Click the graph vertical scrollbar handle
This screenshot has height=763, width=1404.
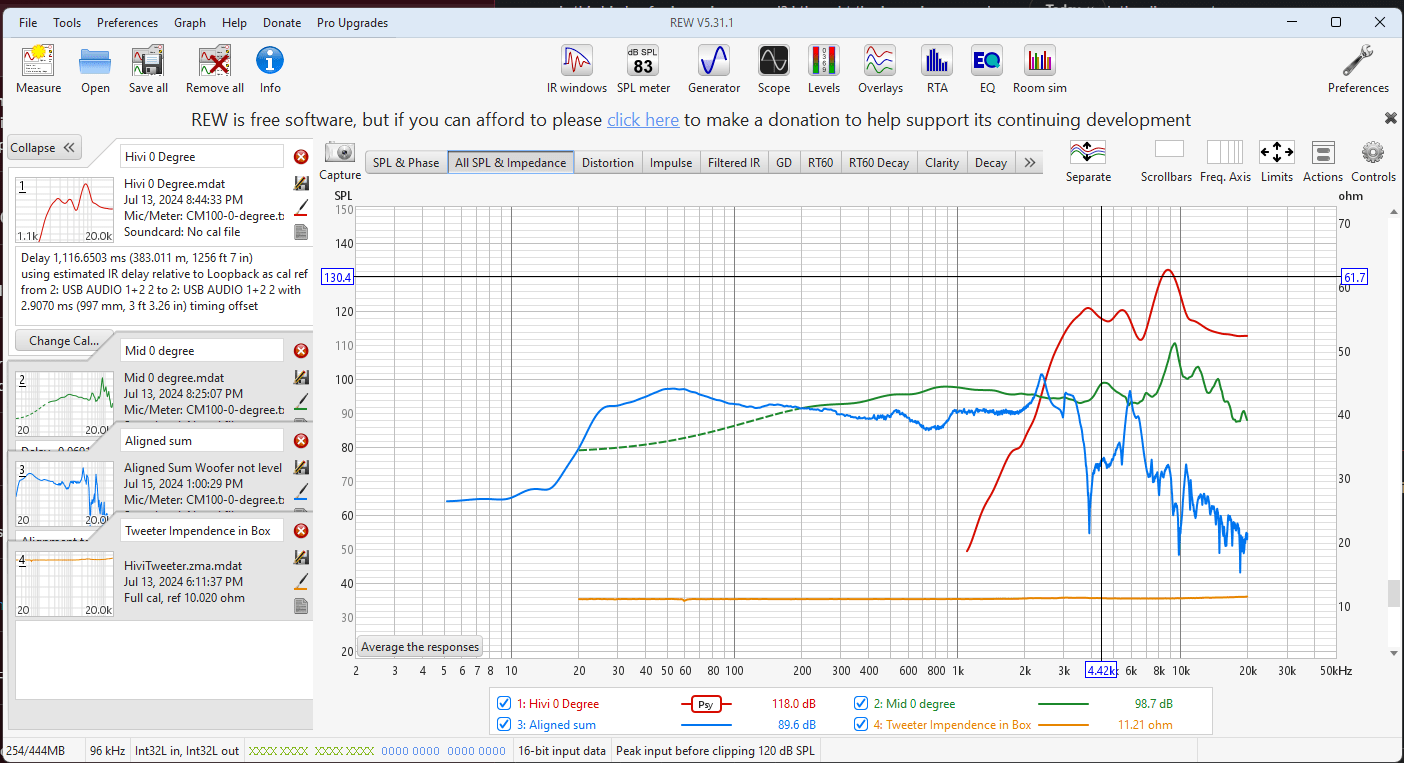[x=1393, y=593]
